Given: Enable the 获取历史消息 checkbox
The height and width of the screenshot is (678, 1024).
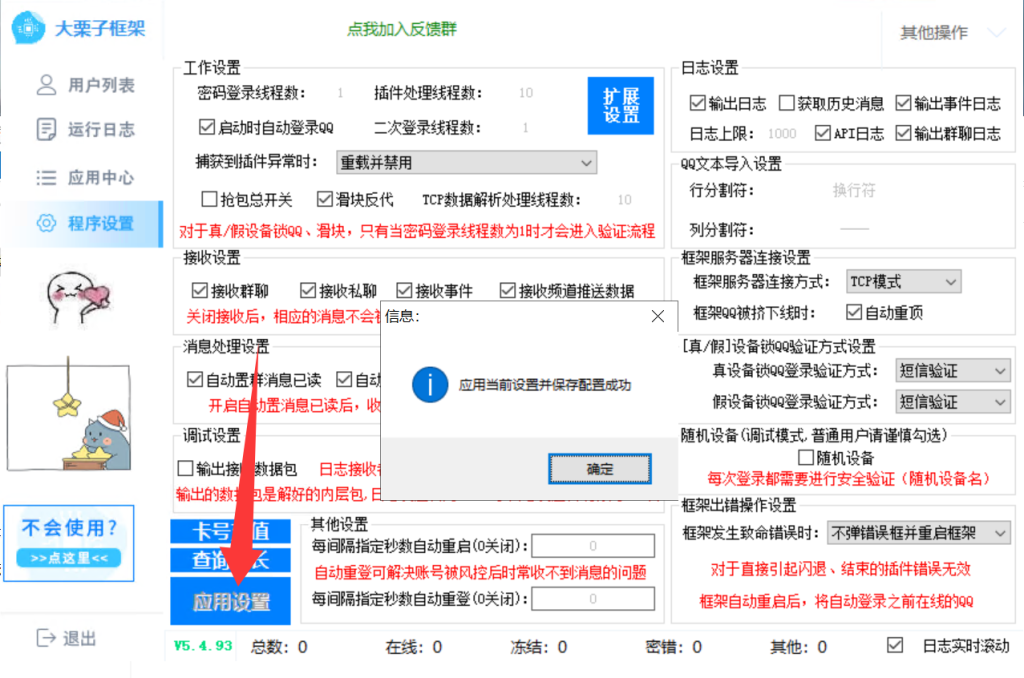Looking at the screenshot, I should point(787,103).
